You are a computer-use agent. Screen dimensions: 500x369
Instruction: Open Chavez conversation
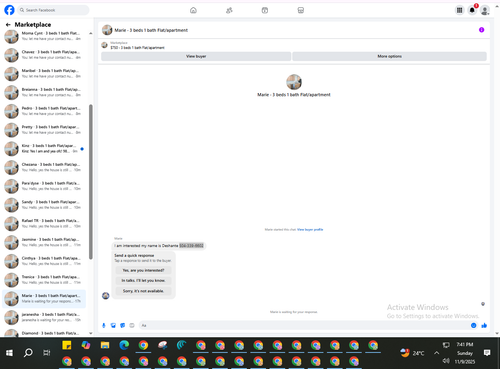pos(44,55)
